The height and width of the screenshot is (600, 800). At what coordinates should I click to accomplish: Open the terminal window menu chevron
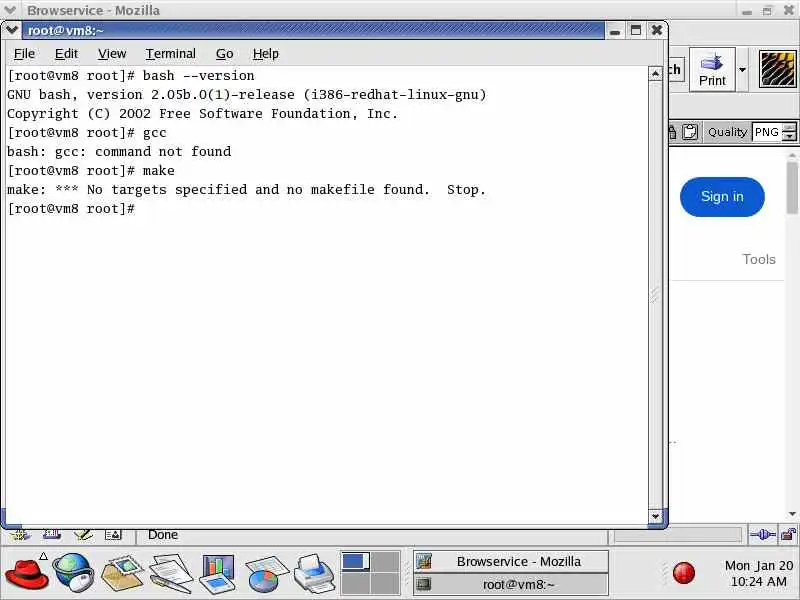12,30
